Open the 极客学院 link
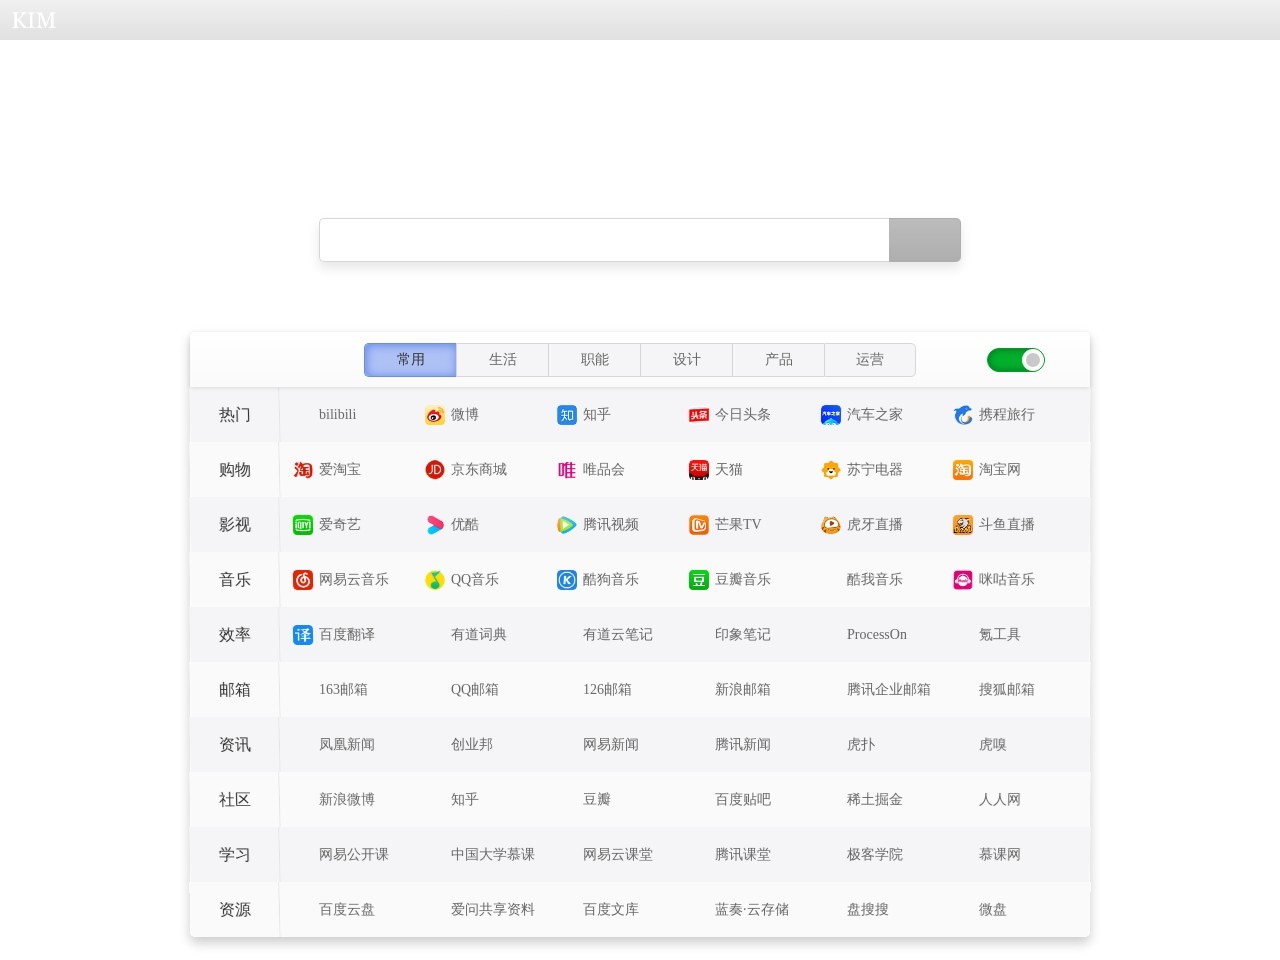Viewport: 1280px width, 960px height. pyautogui.click(x=875, y=855)
